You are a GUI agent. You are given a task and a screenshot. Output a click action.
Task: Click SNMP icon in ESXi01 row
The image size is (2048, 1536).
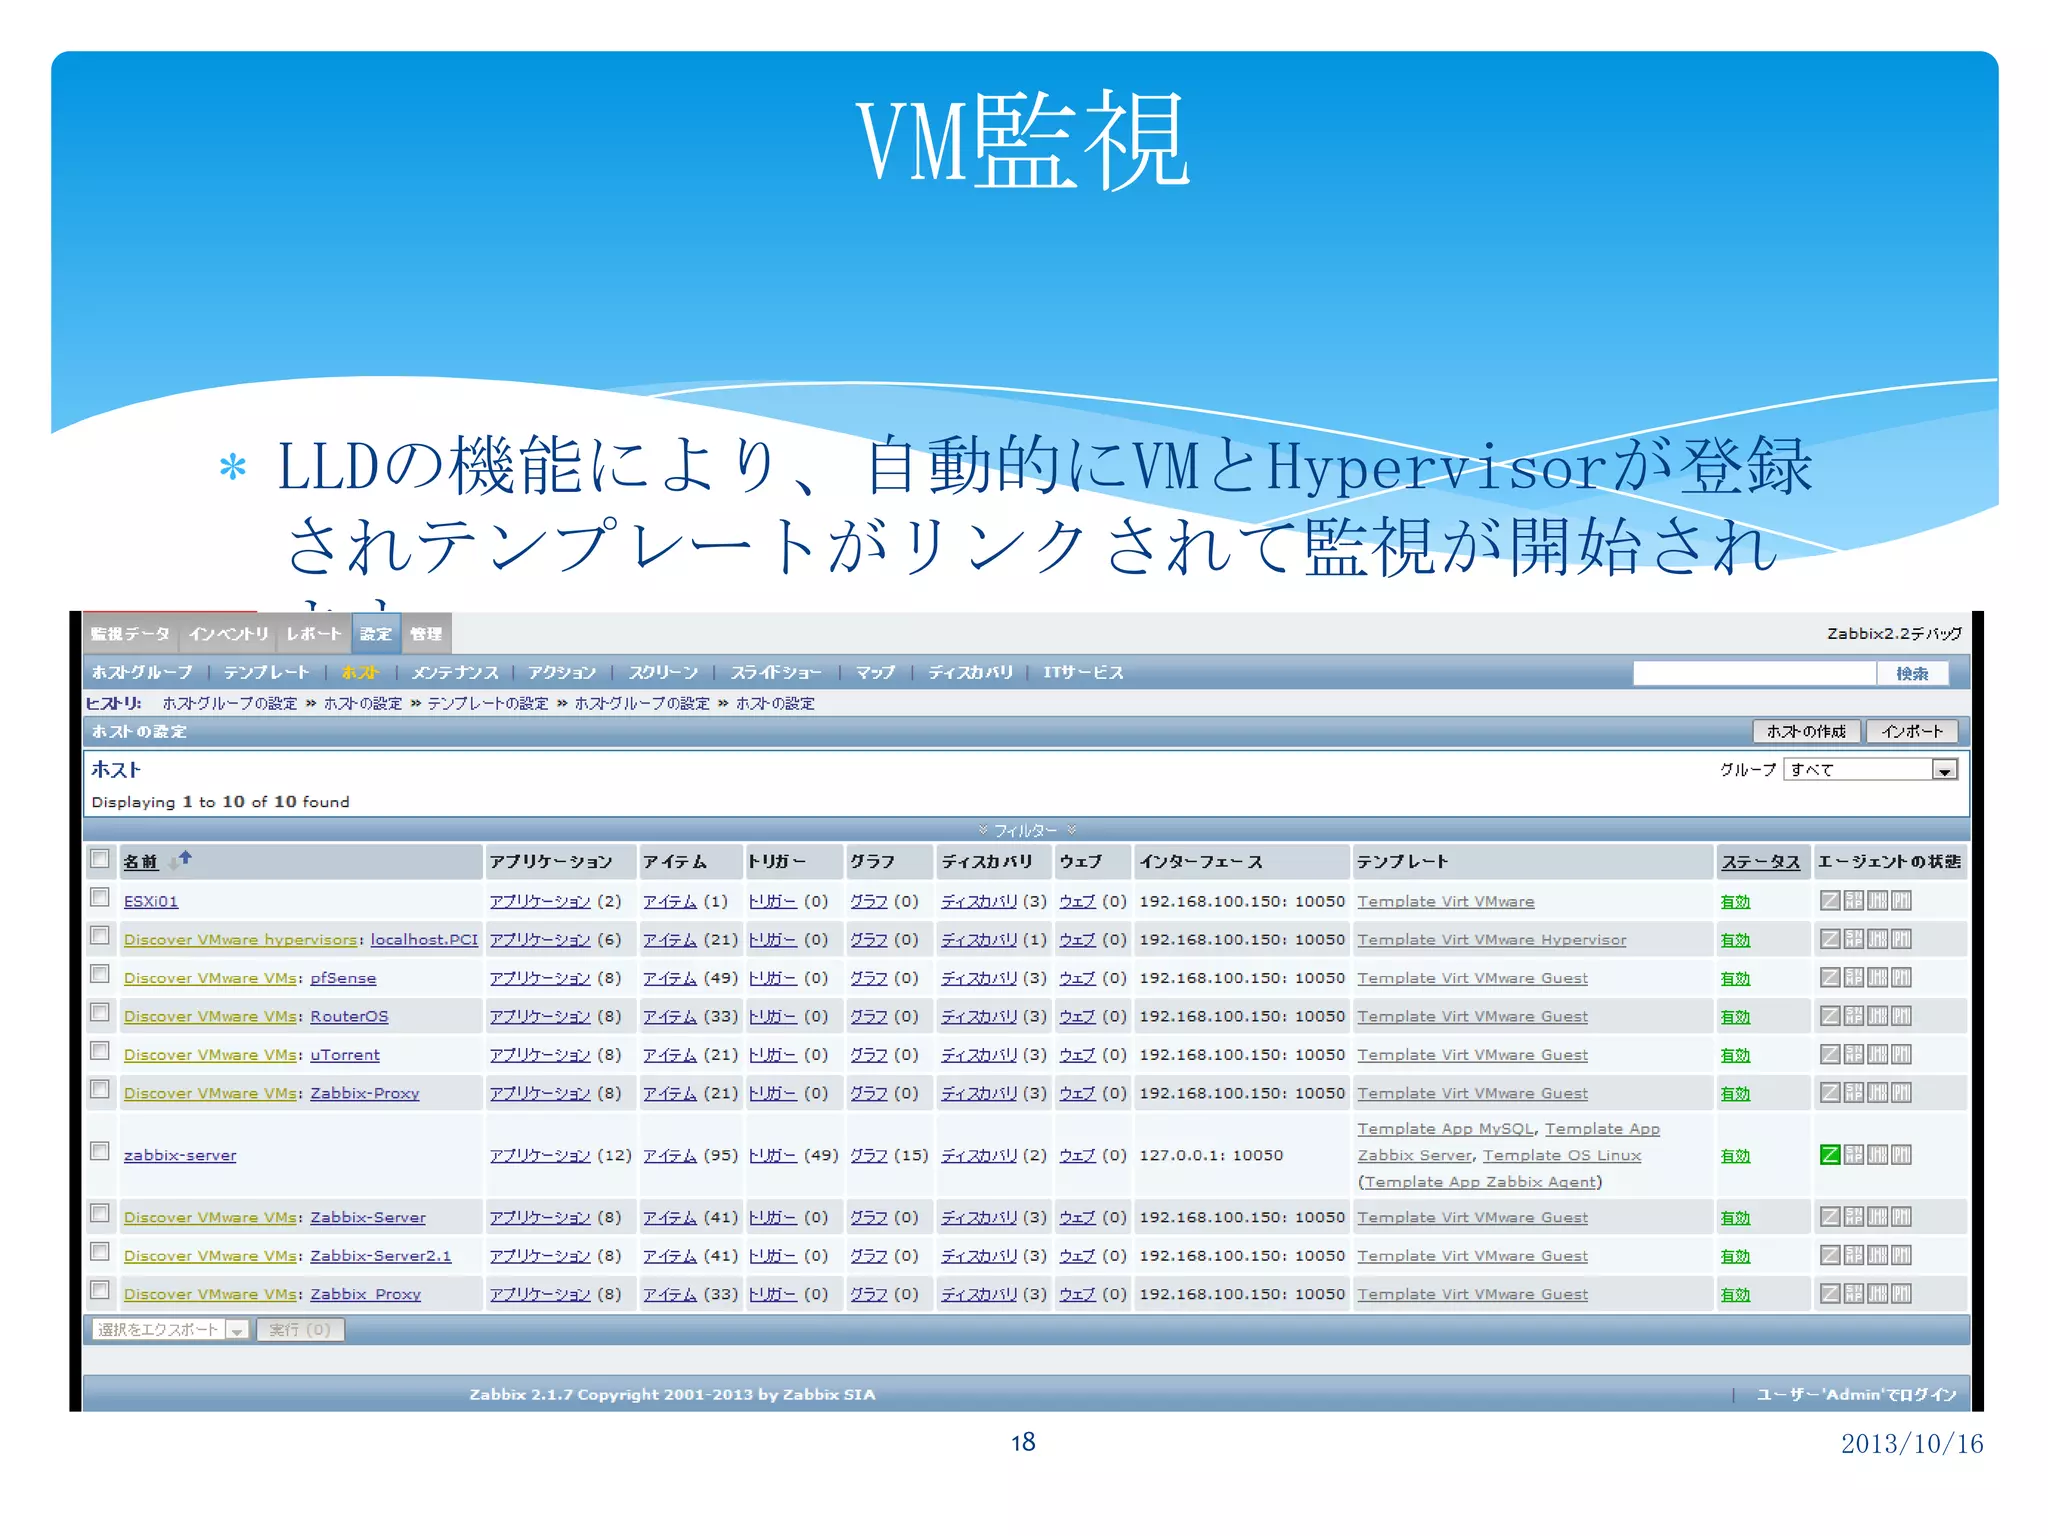1853,901
